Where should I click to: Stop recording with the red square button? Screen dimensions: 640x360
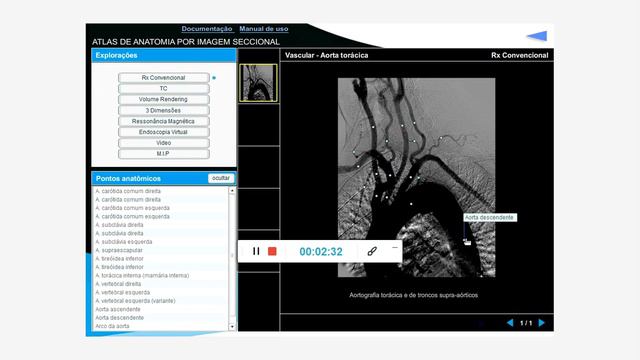(272, 251)
